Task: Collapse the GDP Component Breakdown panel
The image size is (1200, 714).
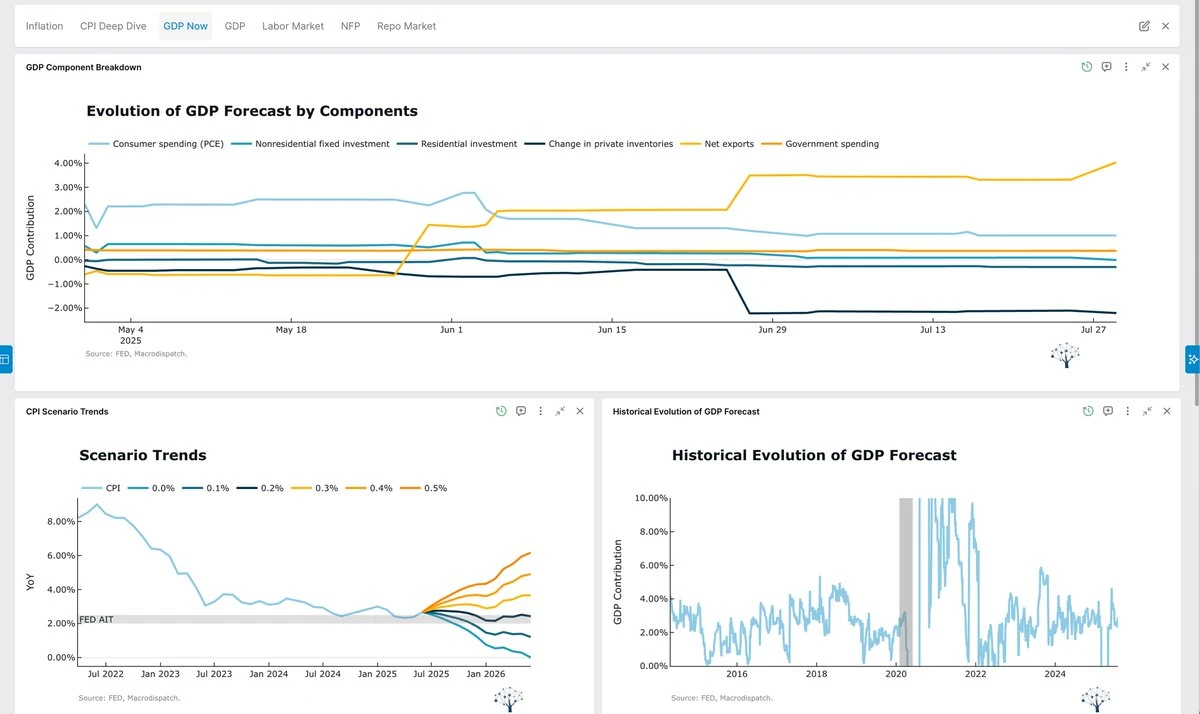Action: click(x=1146, y=67)
